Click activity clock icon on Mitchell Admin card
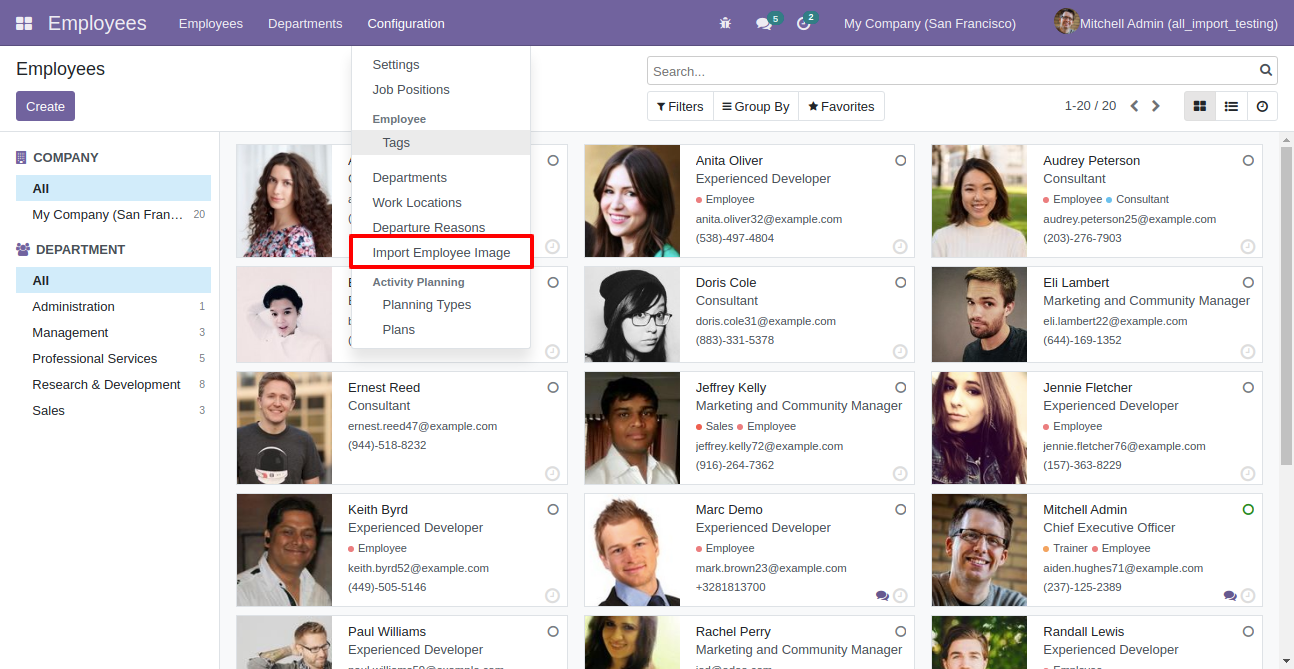This screenshot has height=669, width=1294. click(1248, 595)
